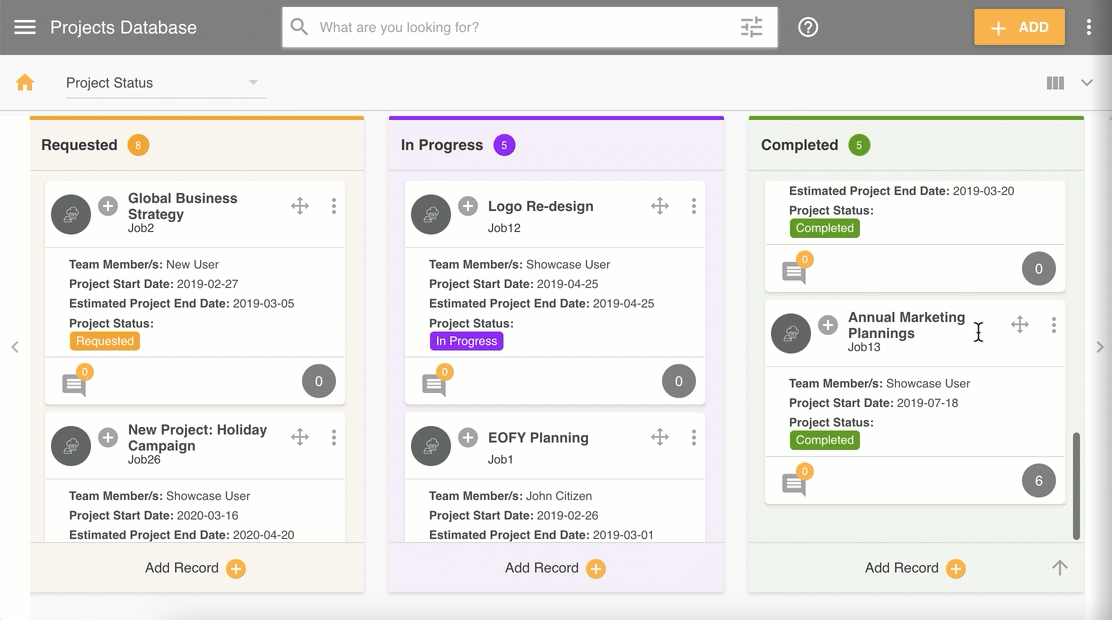
Task: Click the ADD button
Action: (1019, 27)
